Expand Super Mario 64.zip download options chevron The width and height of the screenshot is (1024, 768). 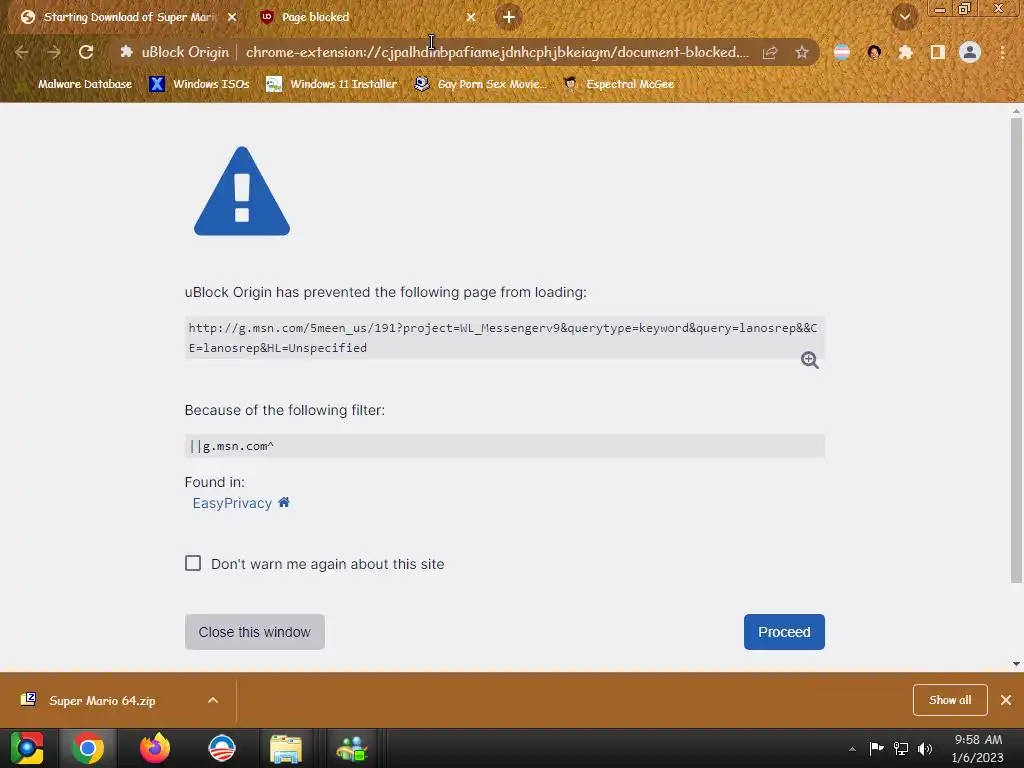pos(213,700)
